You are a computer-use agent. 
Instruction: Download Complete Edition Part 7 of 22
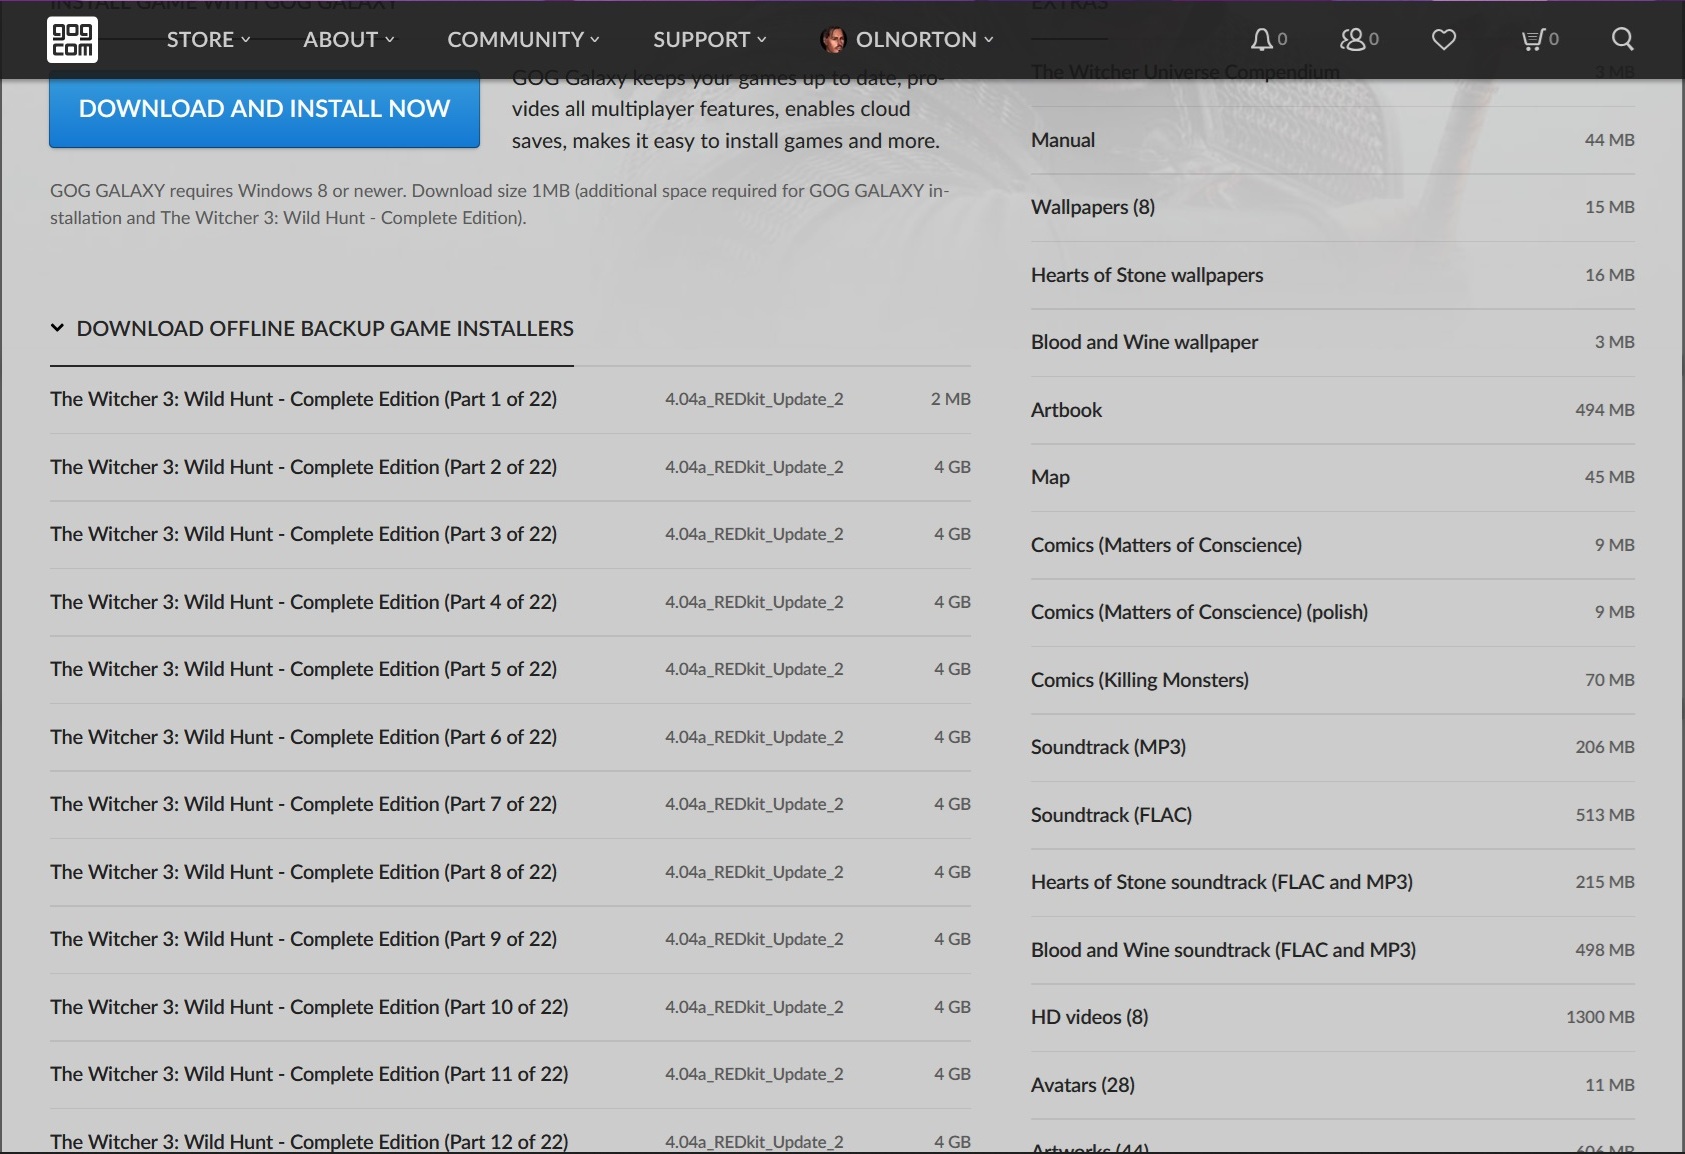pyautogui.click(x=510, y=804)
